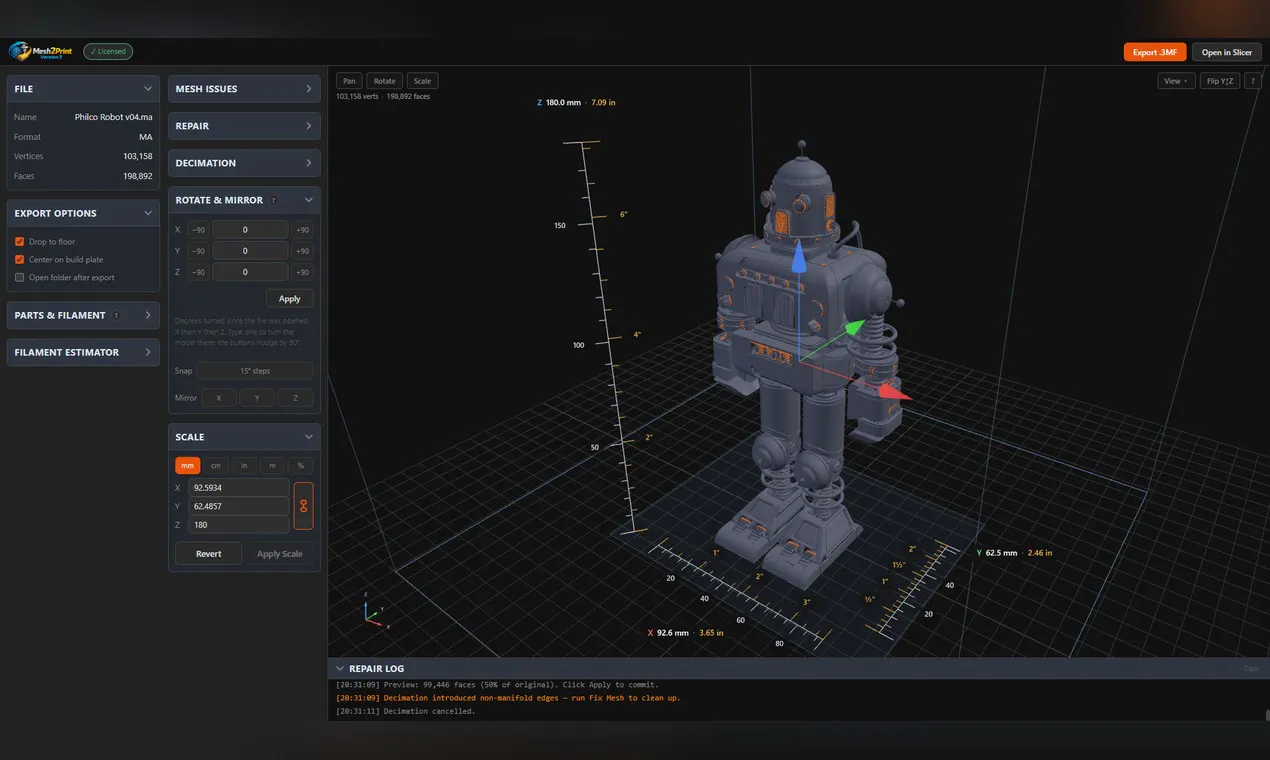Toggle the Drop to floor checkbox

pyautogui.click(x=20, y=242)
